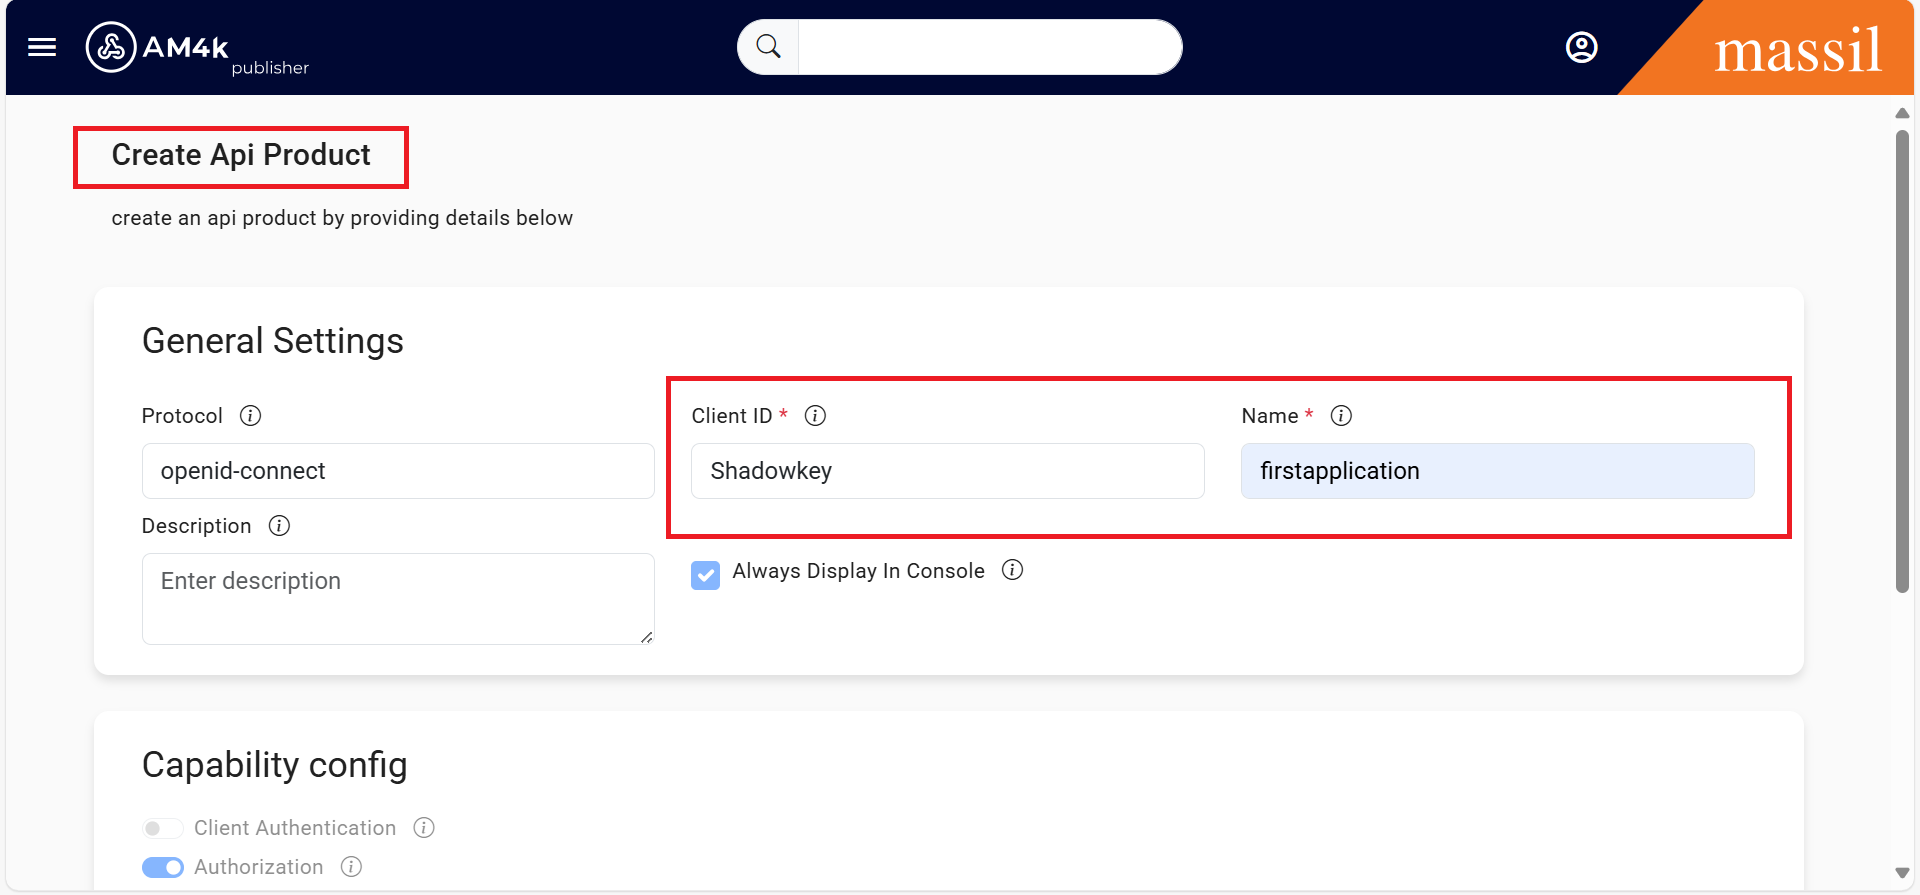Open the user account profile icon
Screen dimensions: 1920x895
pyautogui.click(x=1581, y=47)
